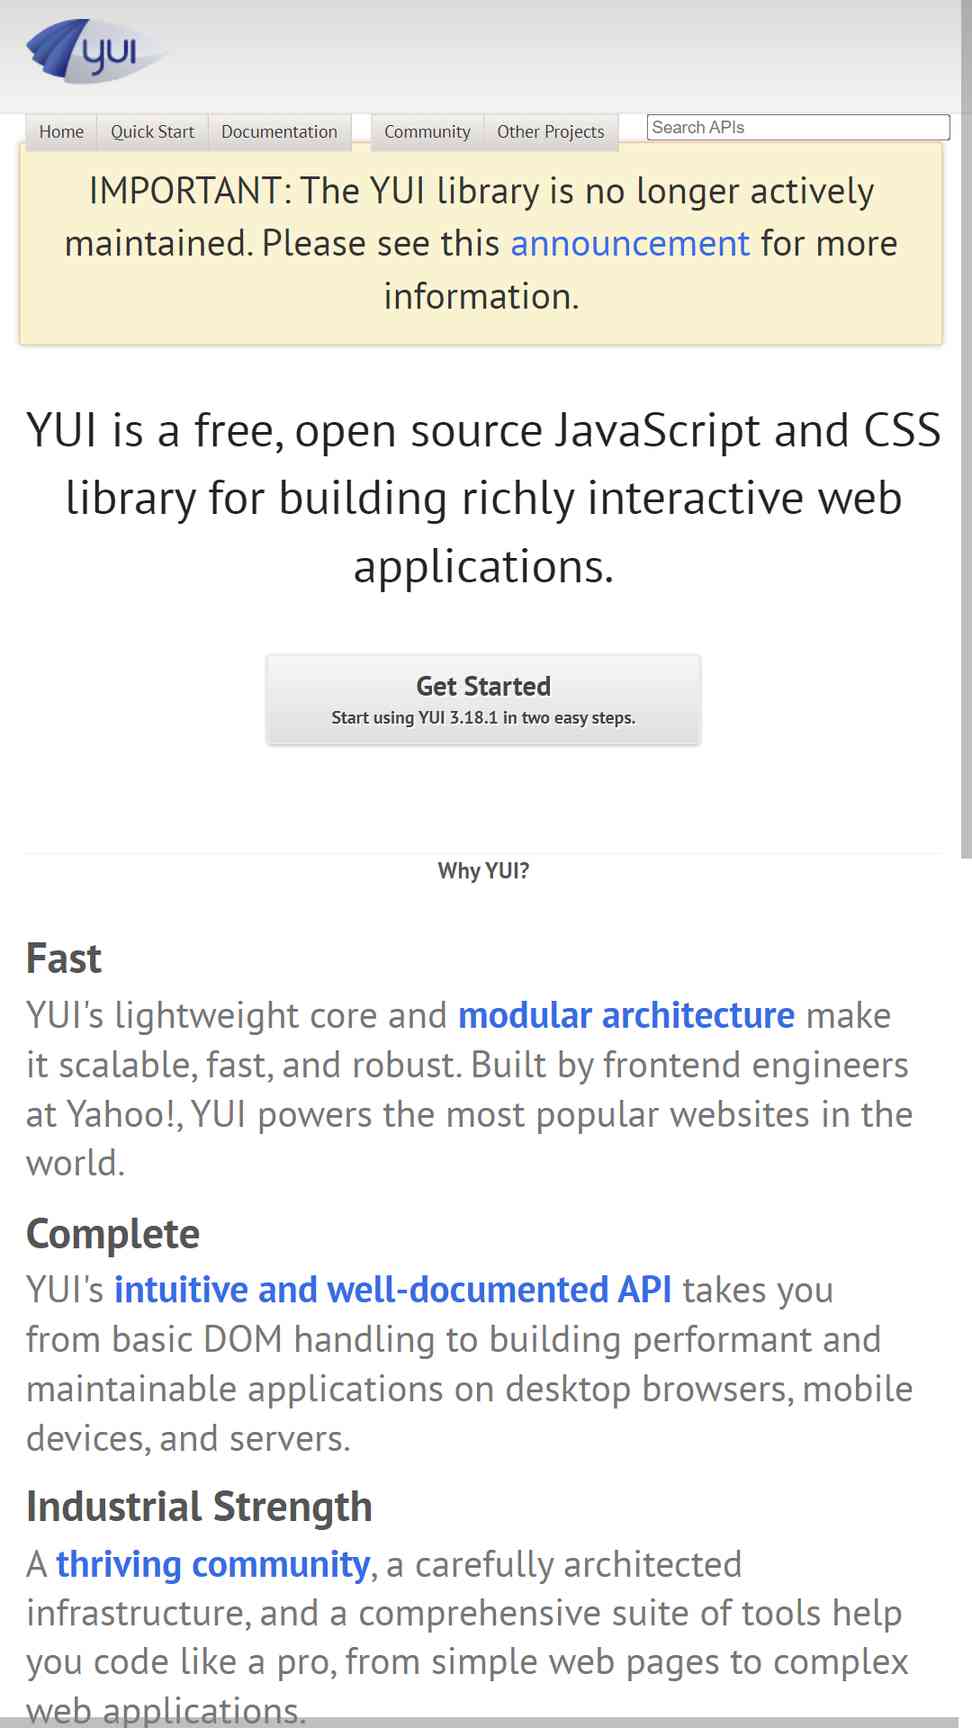Open the modular architecture link
The image size is (972, 1728).
pyautogui.click(x=626, y=1015)
